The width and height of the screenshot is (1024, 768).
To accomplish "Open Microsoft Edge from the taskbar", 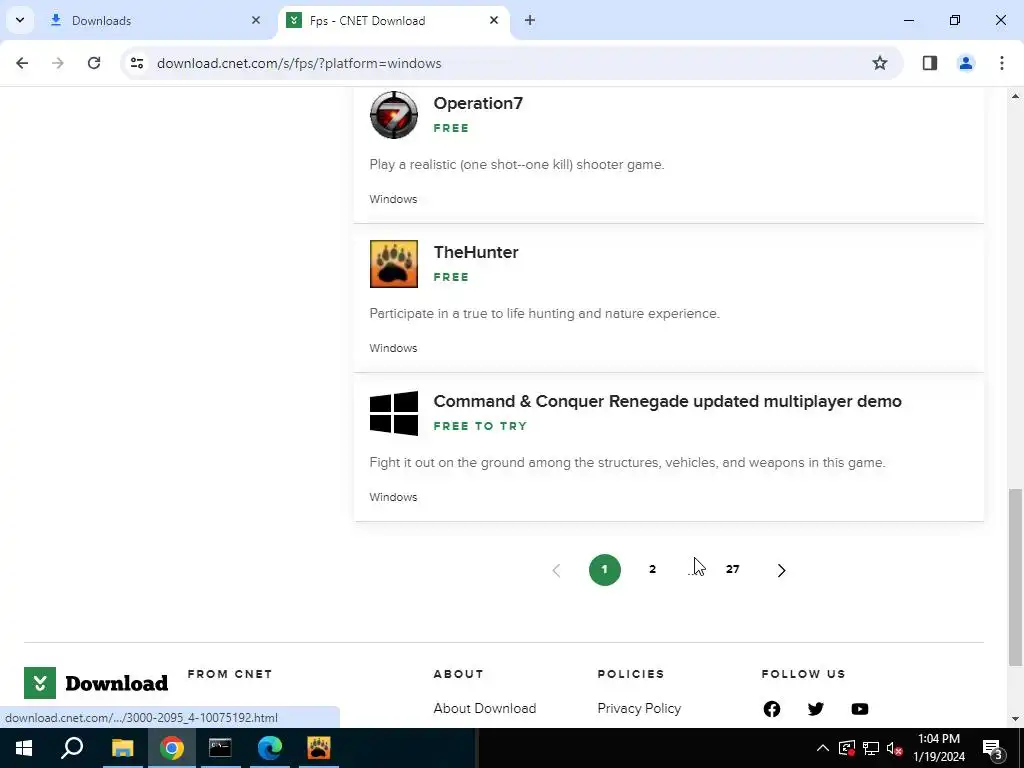I will [269, 748].
